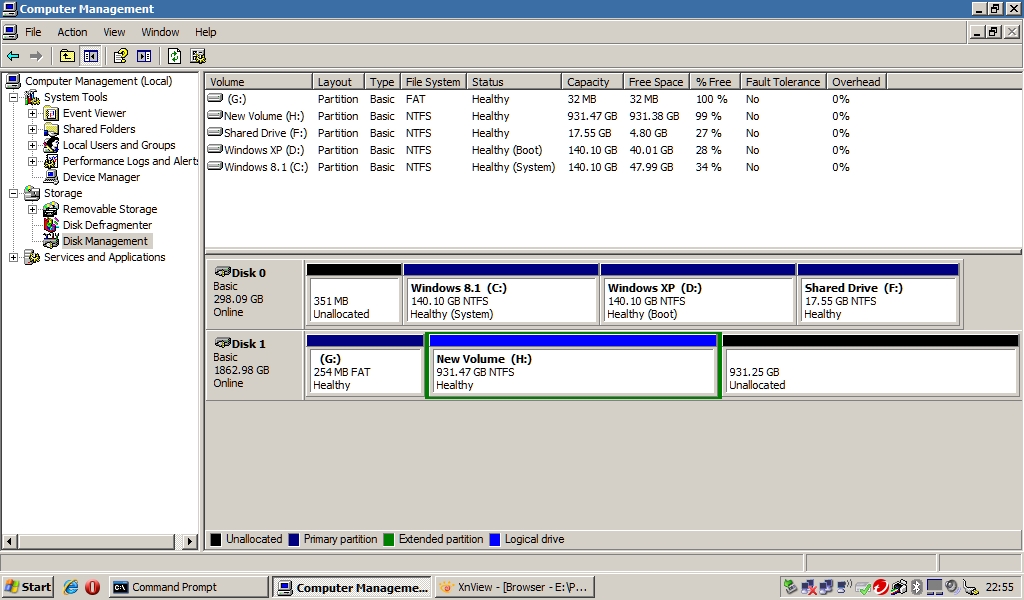Select the Disk Defragmenter icon in the tree
Image resolution: width=1024 pixels, height=600 pixels.
click(51, 225)
